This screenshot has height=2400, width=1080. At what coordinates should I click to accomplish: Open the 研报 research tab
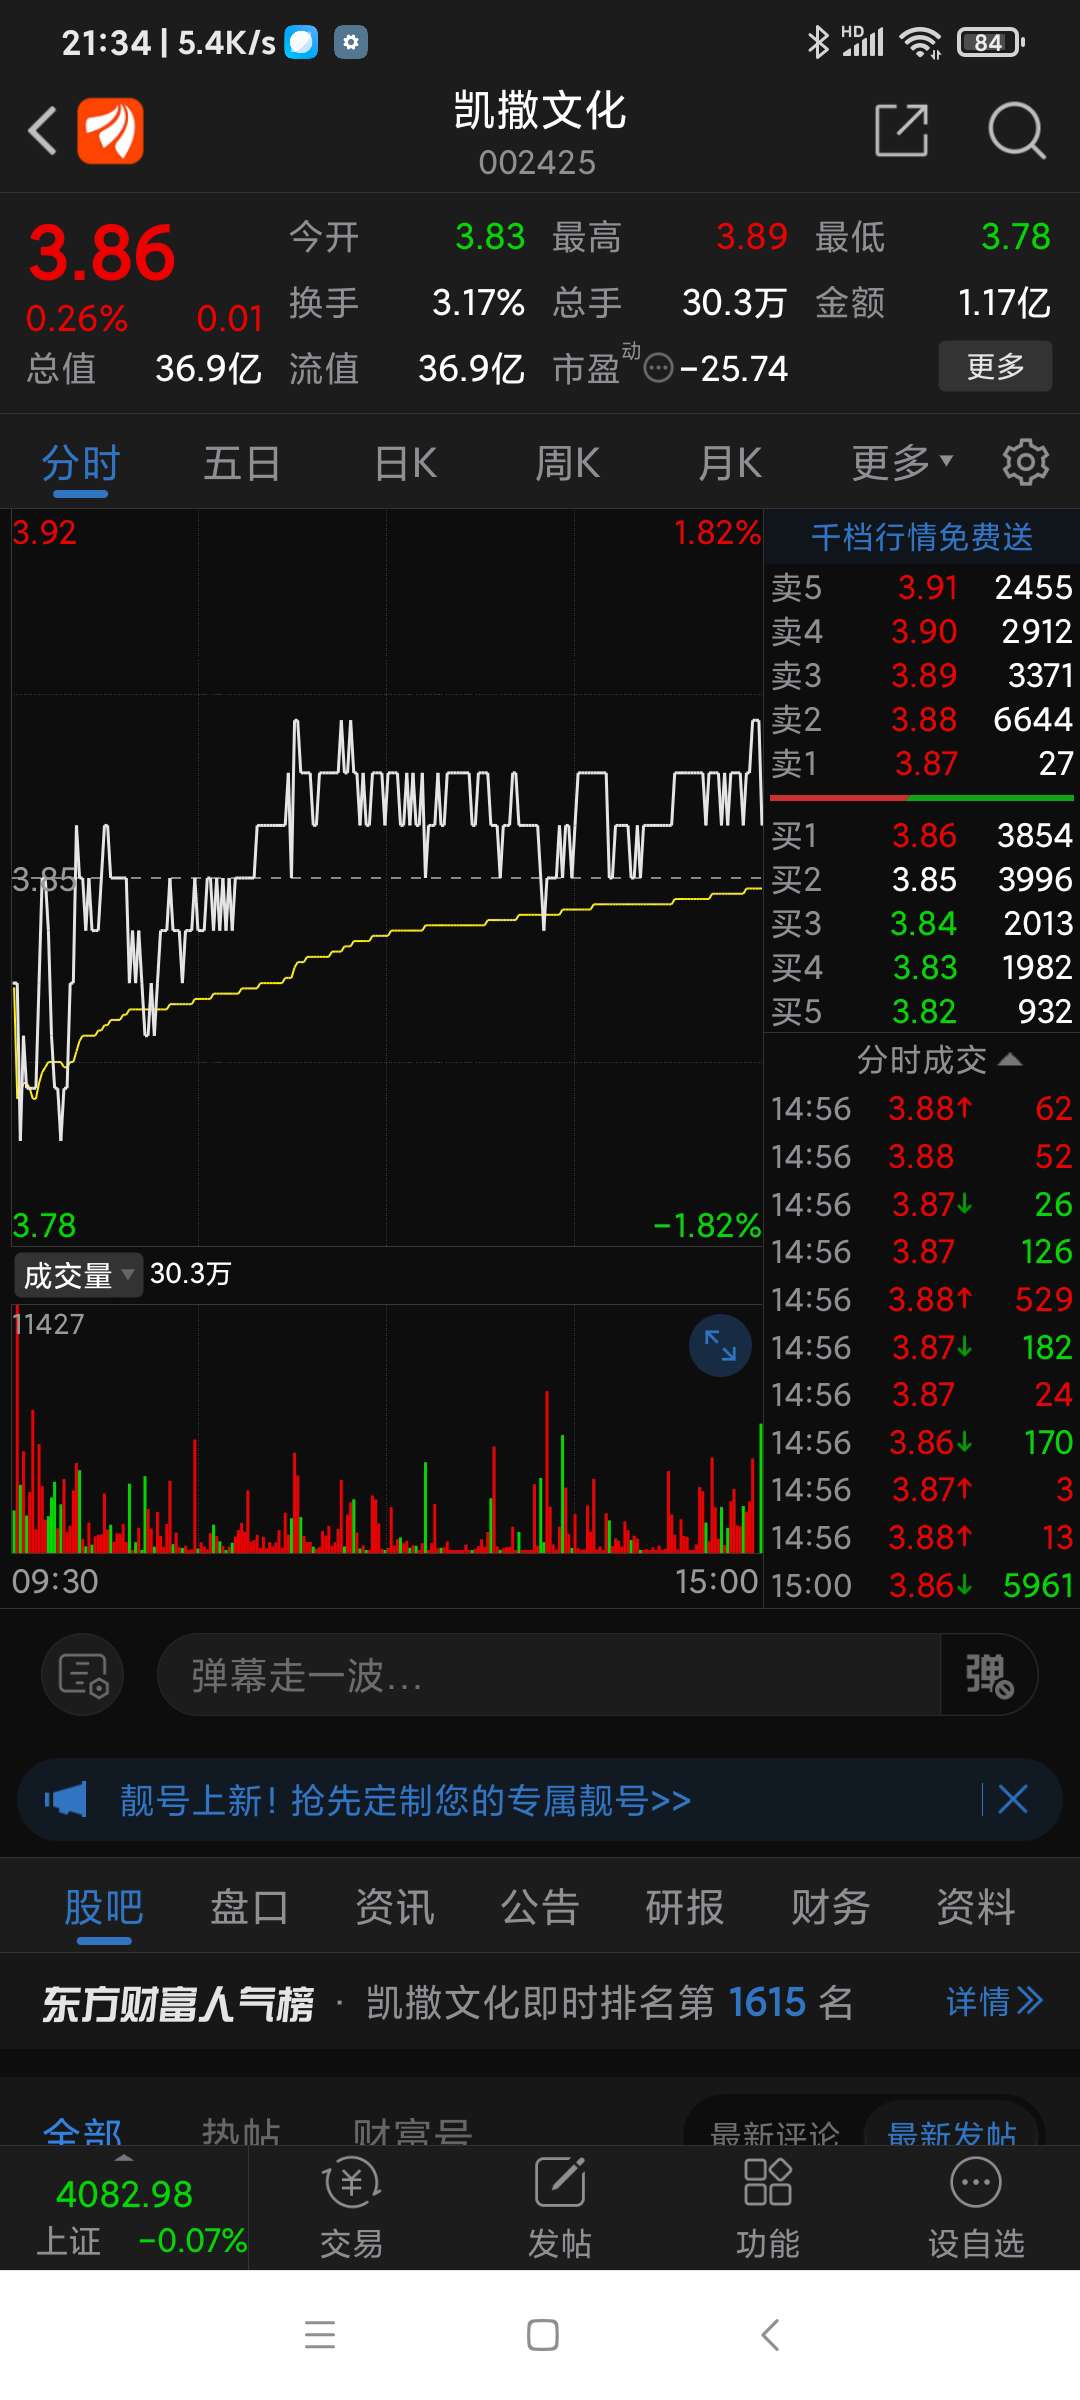685,1907
